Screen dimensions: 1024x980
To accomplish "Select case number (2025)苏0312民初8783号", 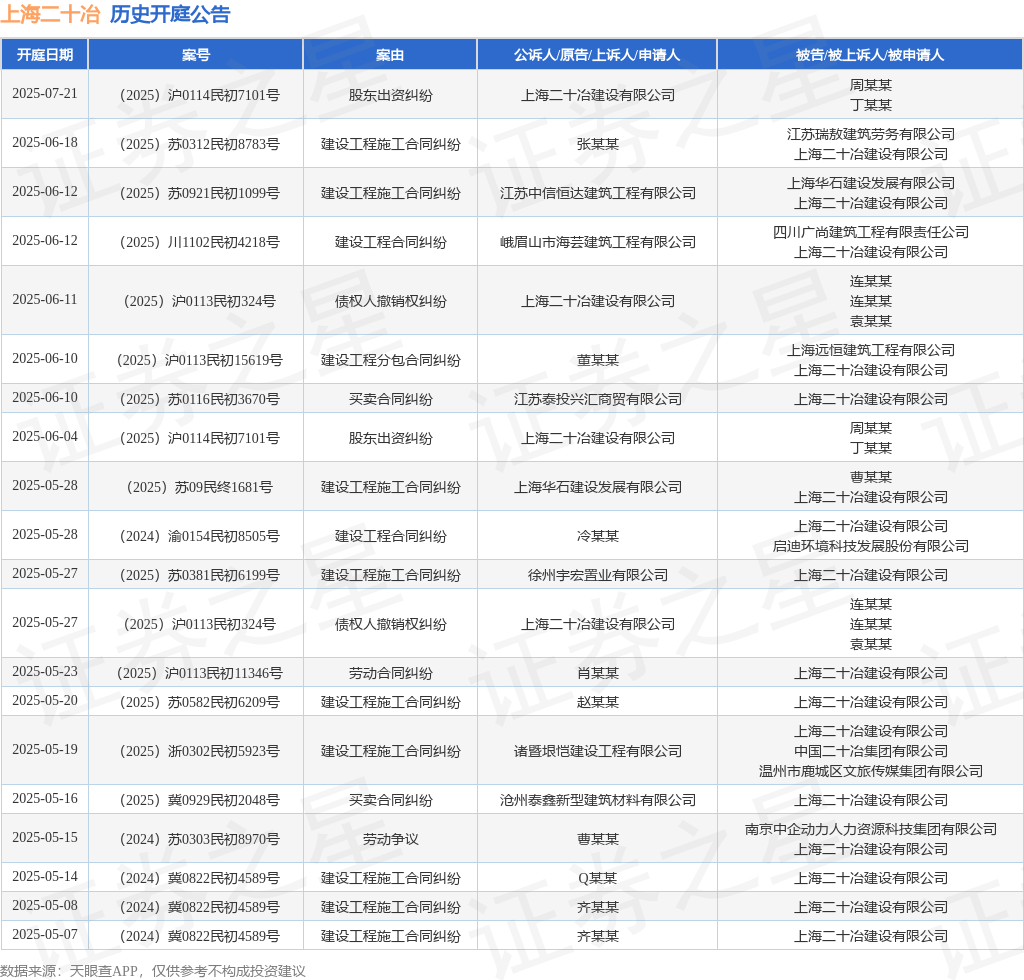I will 199,144.
